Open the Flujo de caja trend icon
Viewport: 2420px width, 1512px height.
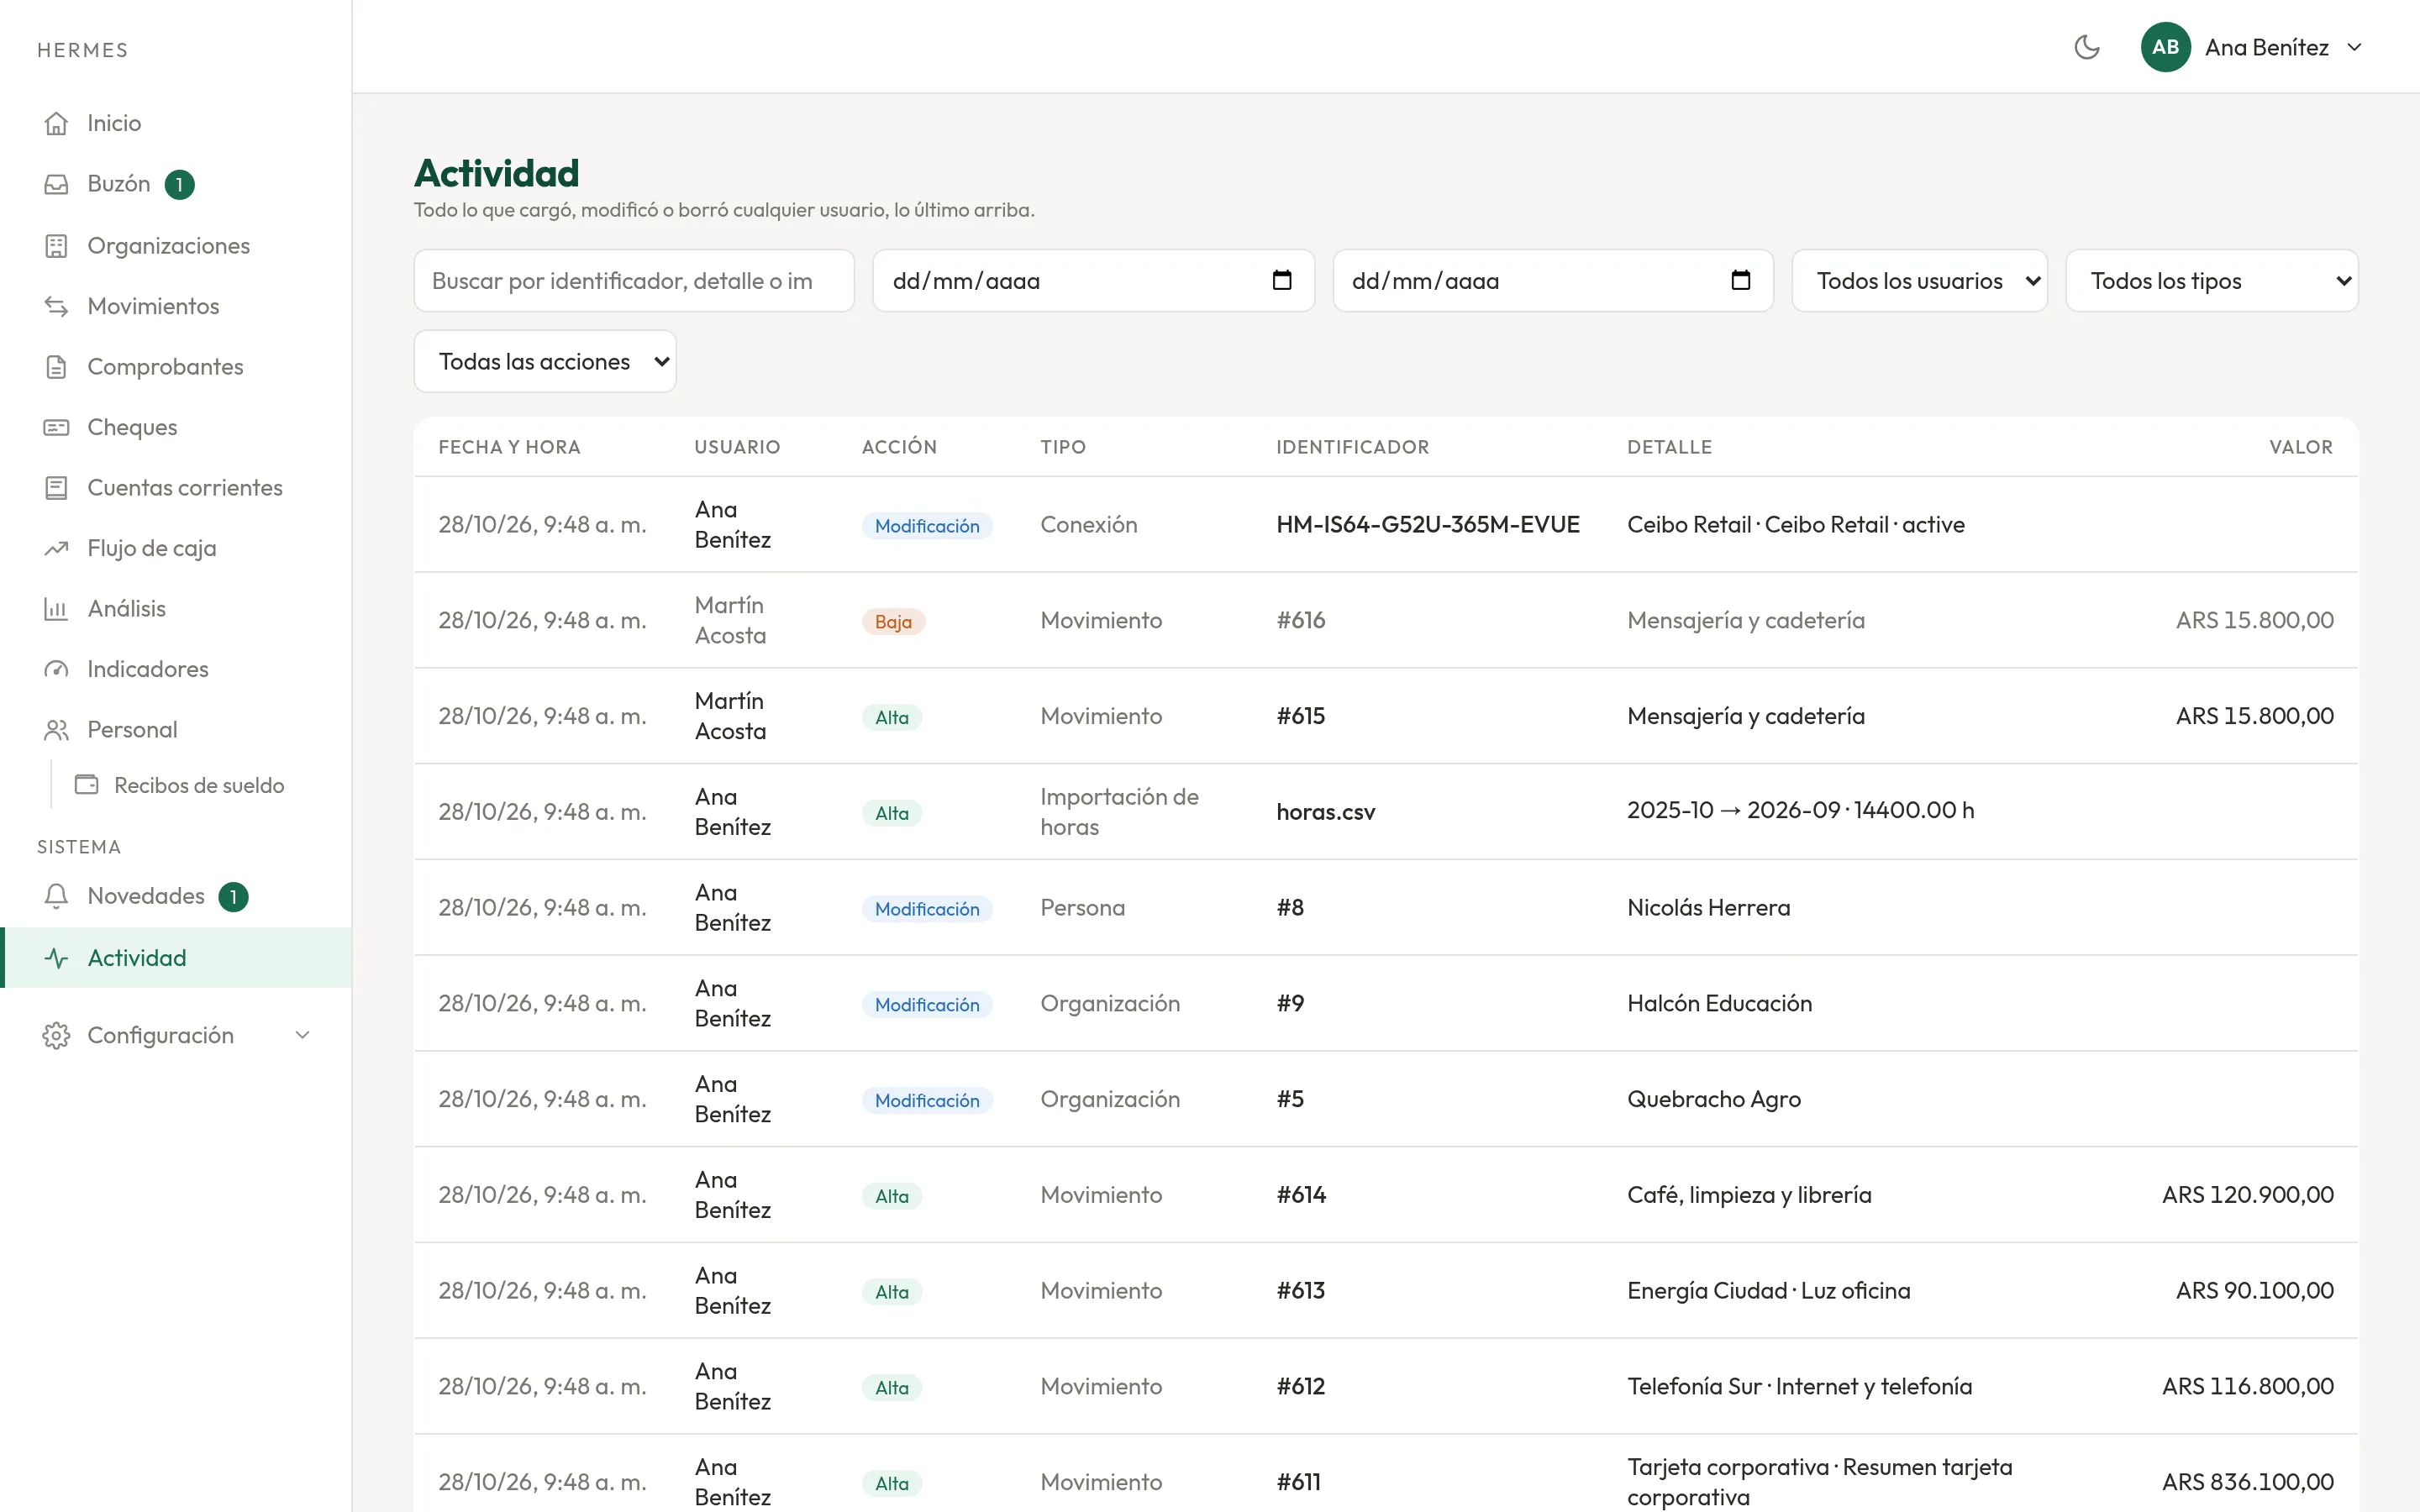(x=56, y=548)
